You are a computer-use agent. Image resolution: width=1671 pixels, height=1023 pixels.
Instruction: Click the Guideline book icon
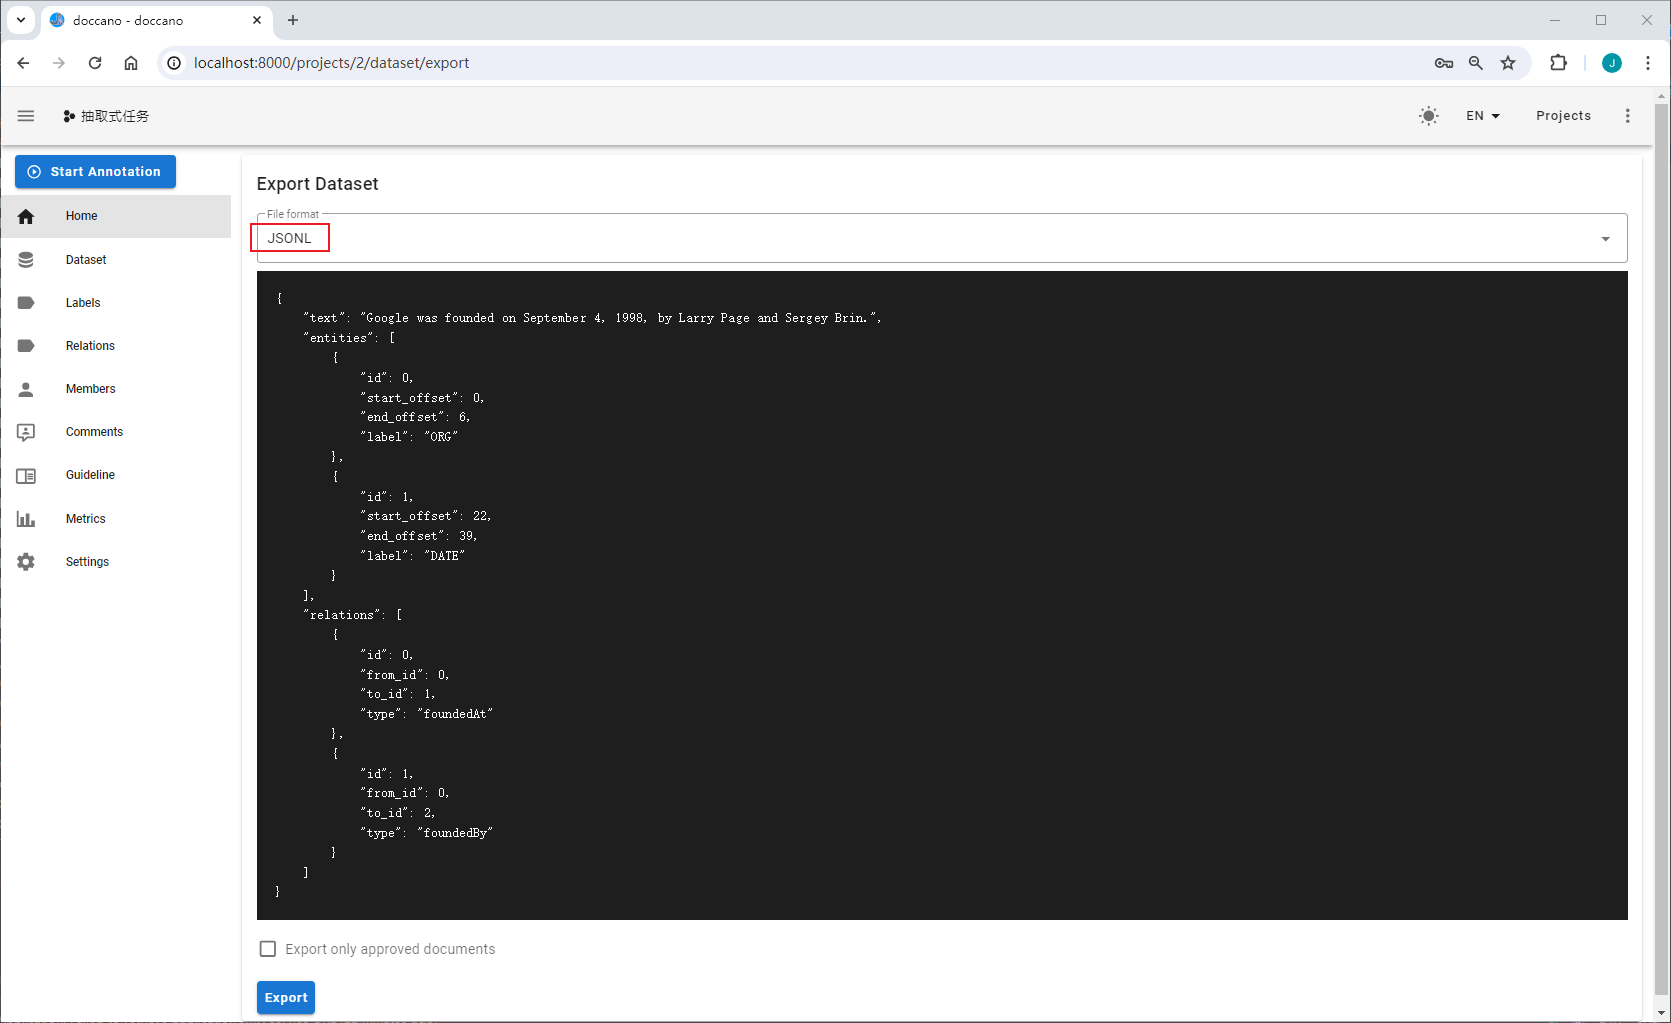(x=26, y=474)
